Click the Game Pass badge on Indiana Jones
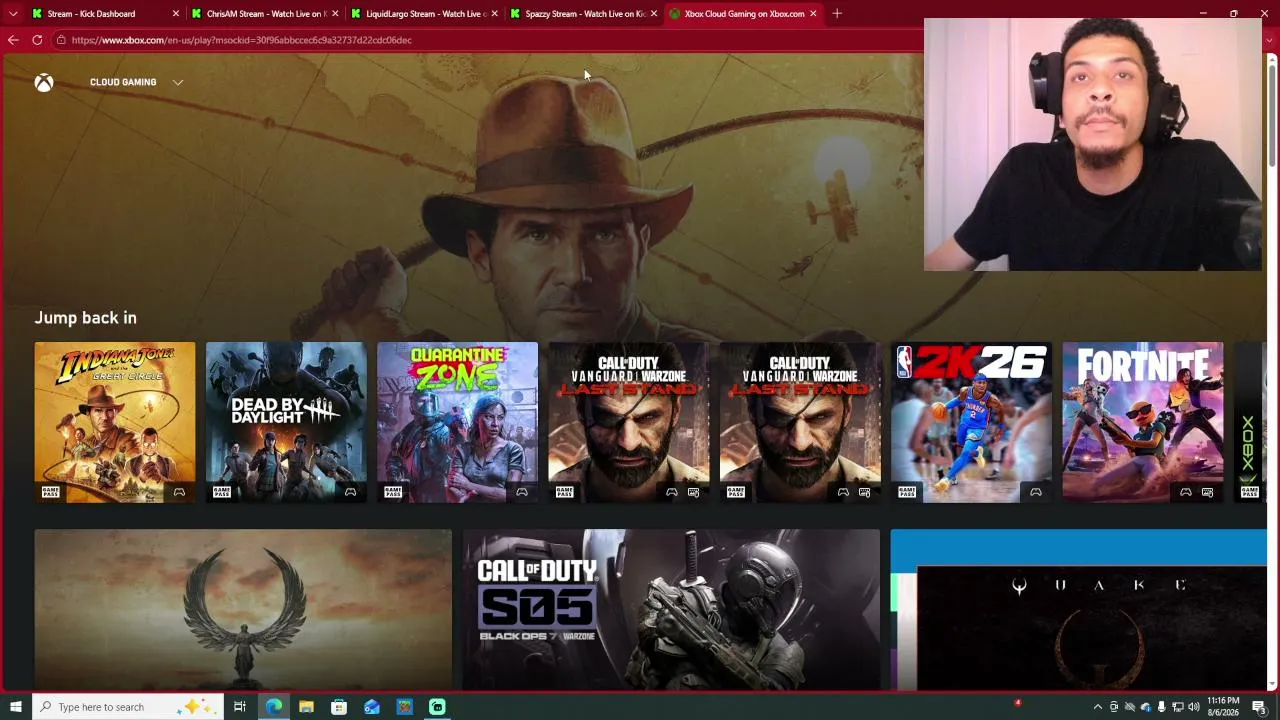Screen dimensions: 1280x720 pyautogui.click(x=51, y=492)
